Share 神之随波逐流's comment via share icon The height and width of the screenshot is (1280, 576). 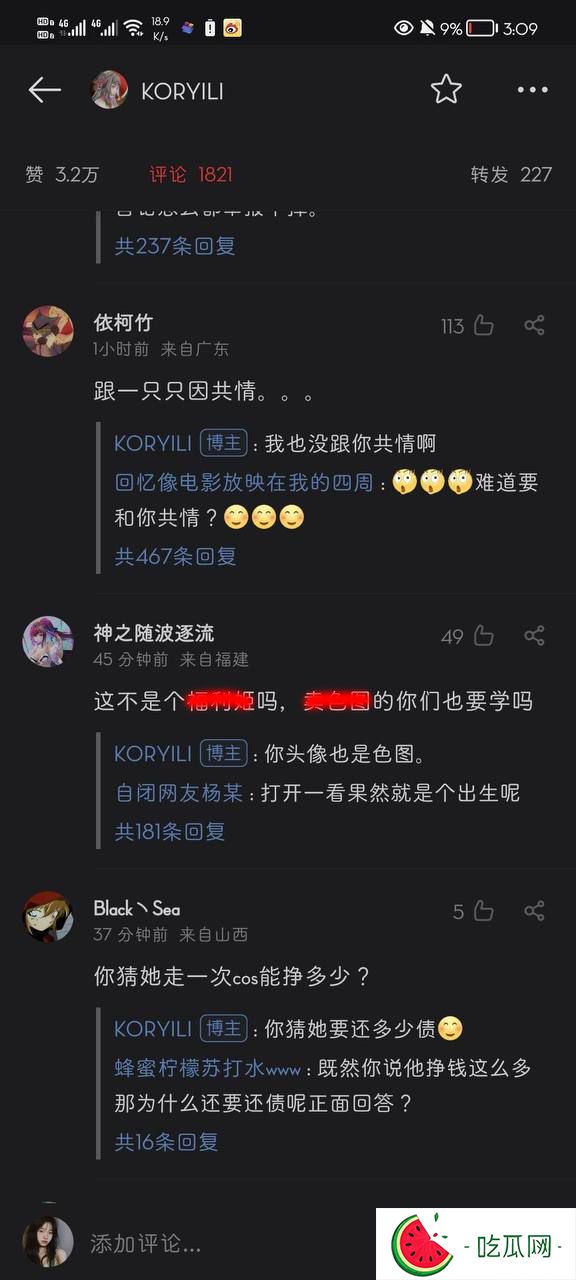coord(535,635)
